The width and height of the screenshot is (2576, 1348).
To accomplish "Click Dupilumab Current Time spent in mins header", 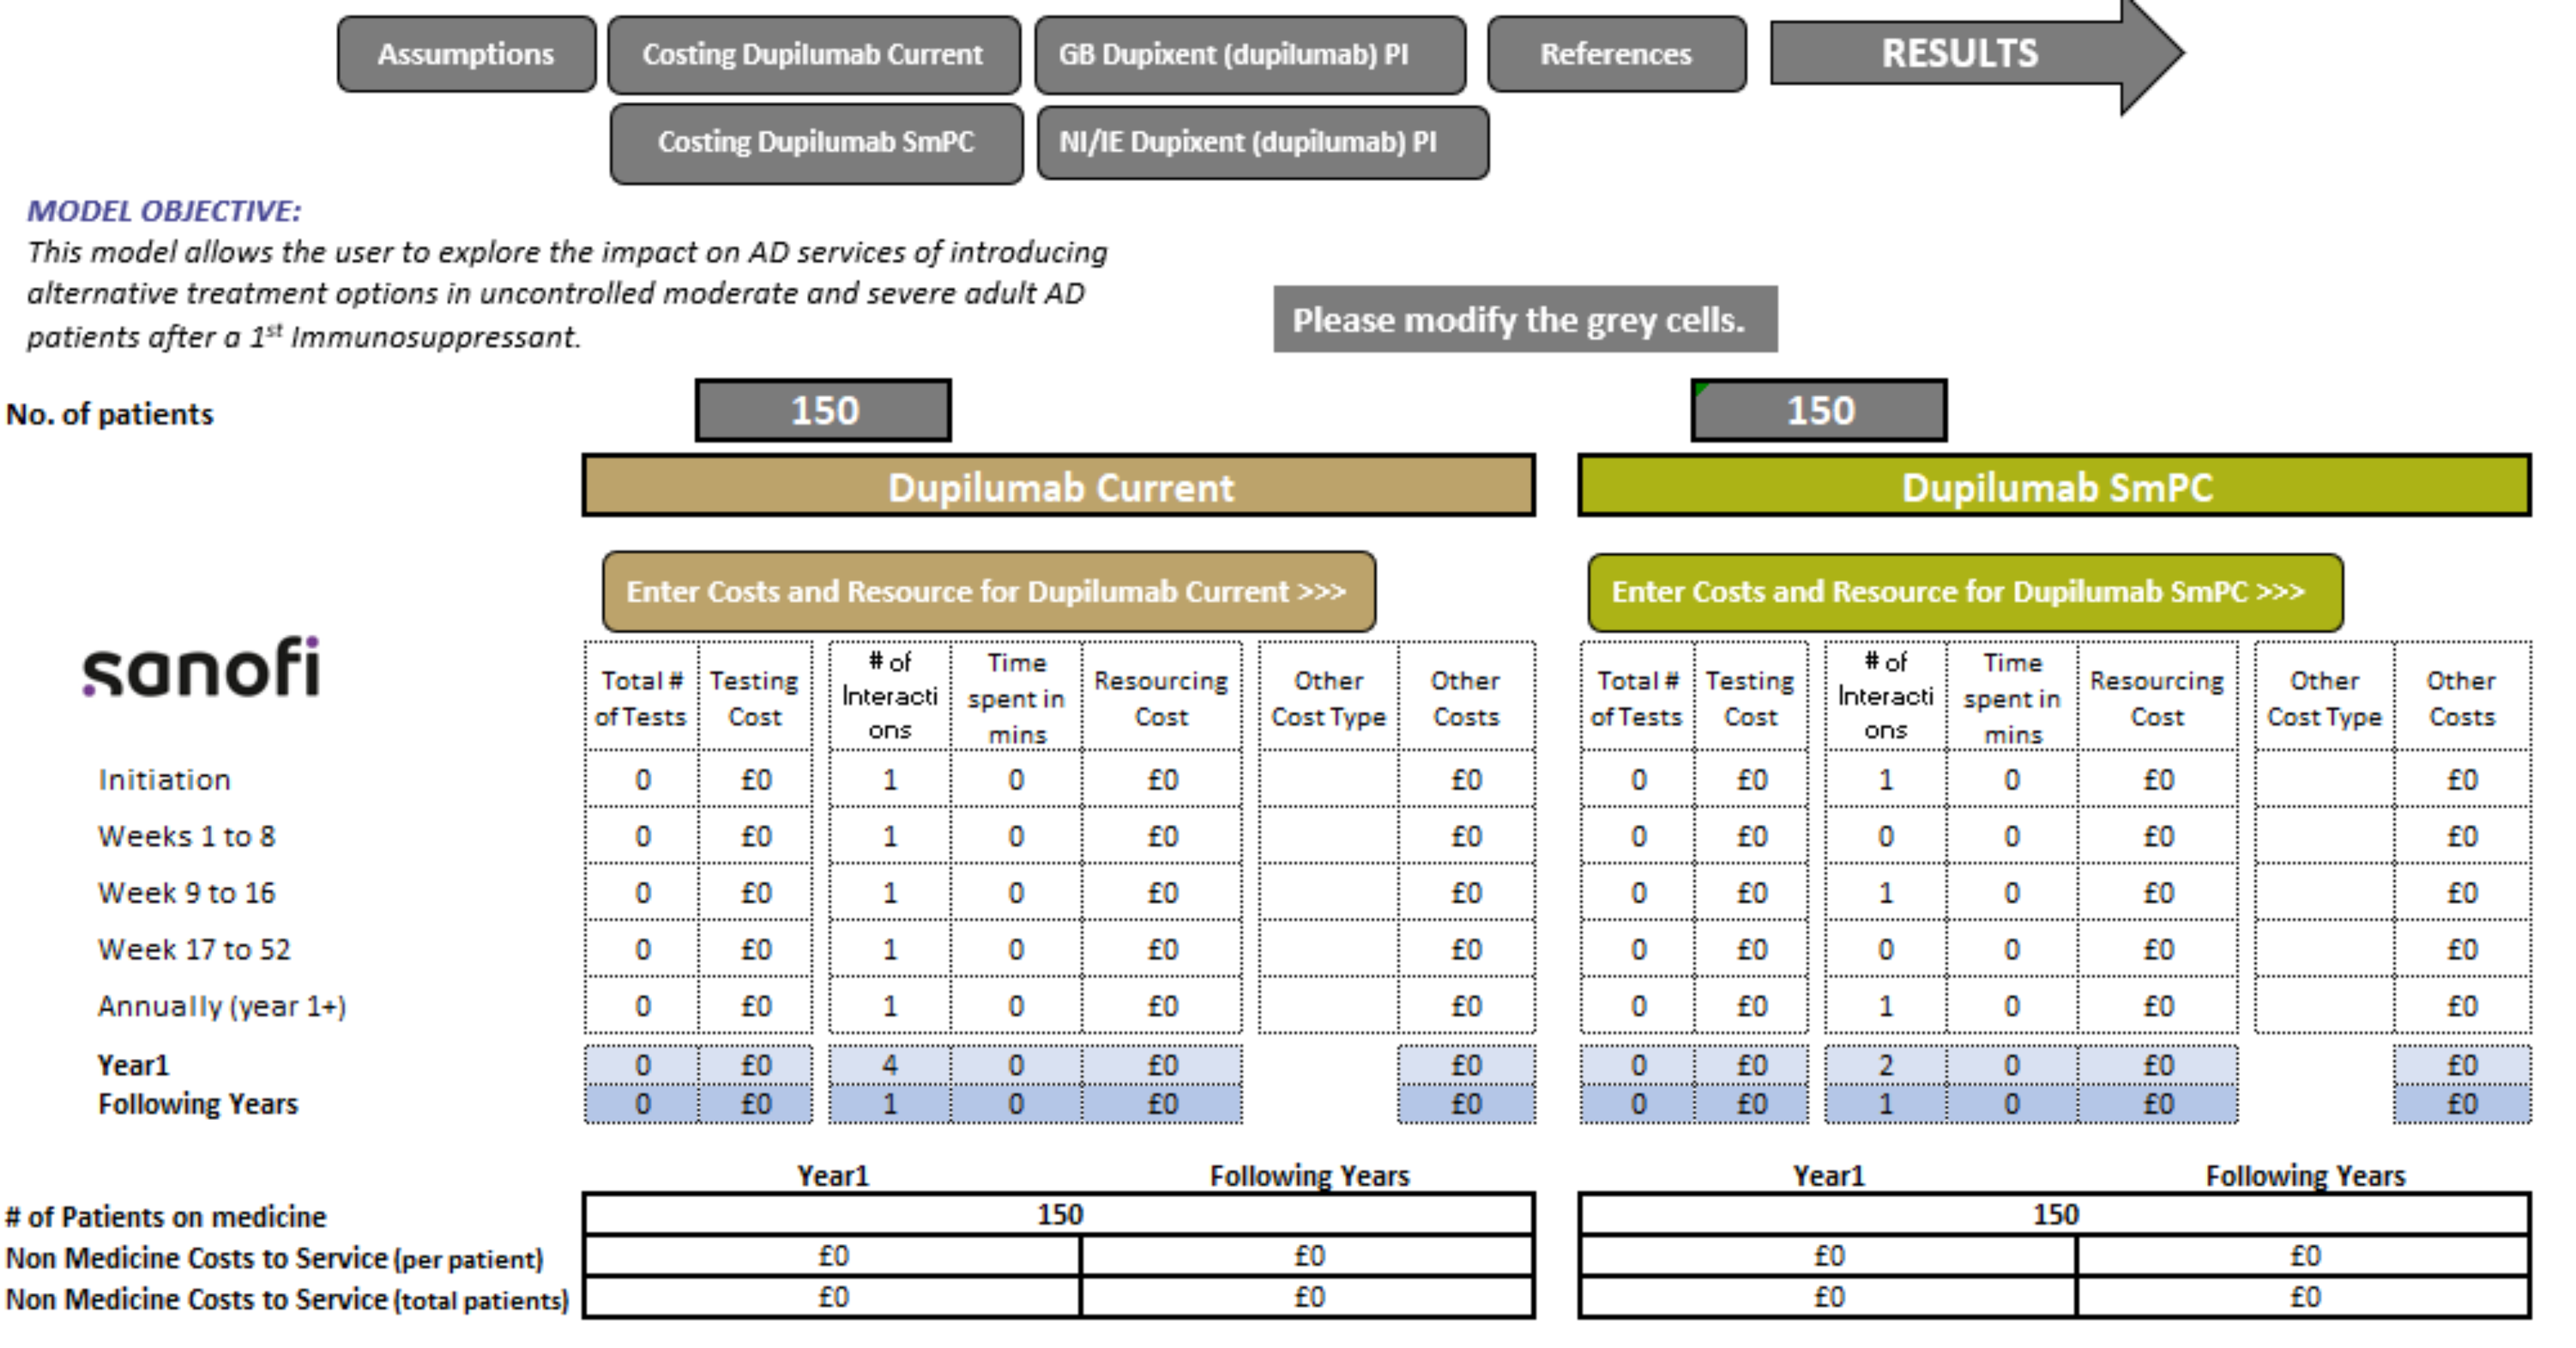I will coord(1016,697).
